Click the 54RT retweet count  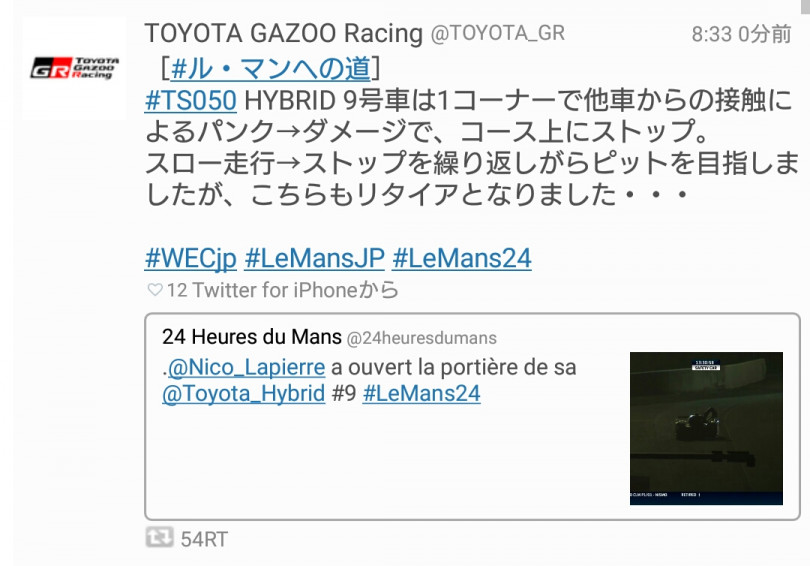click(x=204, y=539)
